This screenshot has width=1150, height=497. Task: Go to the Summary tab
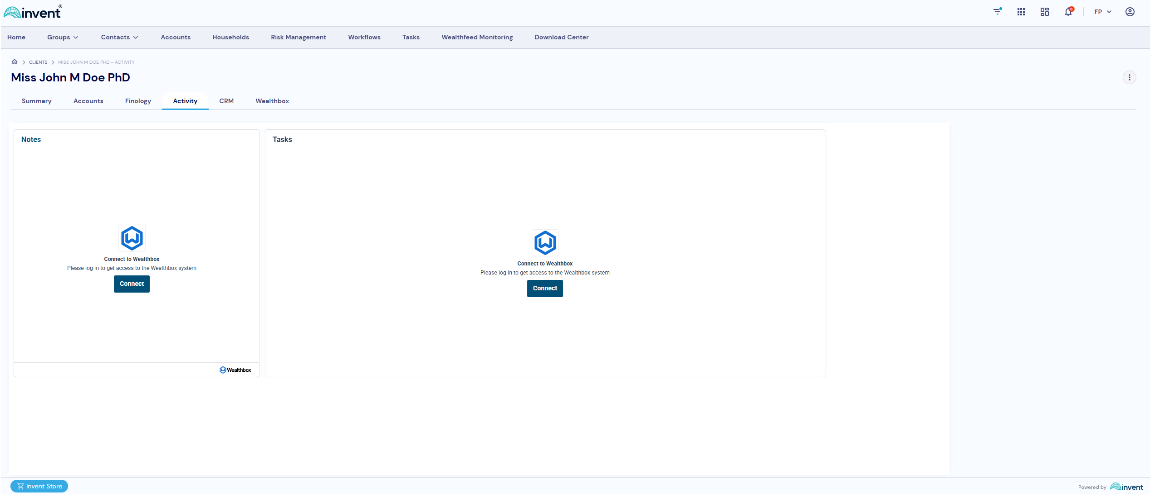(36, 101)
